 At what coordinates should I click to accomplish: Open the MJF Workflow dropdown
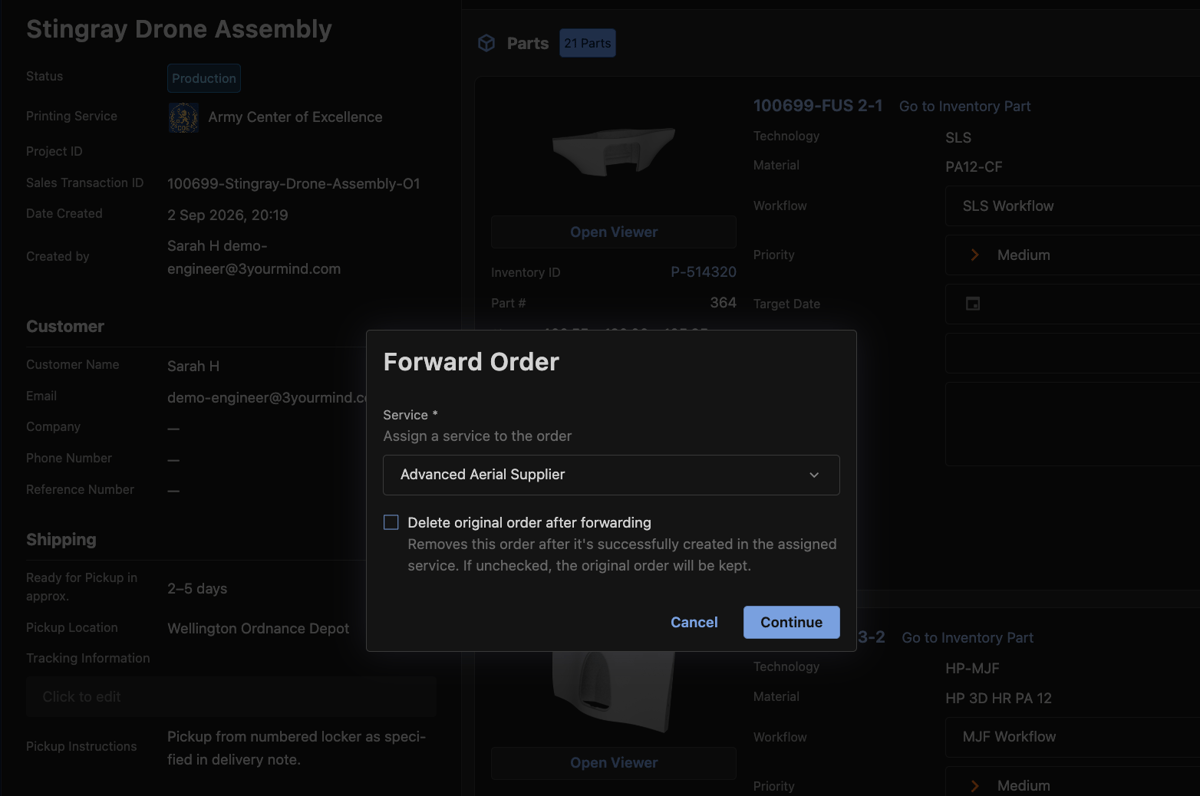(x=1072, y=737)
